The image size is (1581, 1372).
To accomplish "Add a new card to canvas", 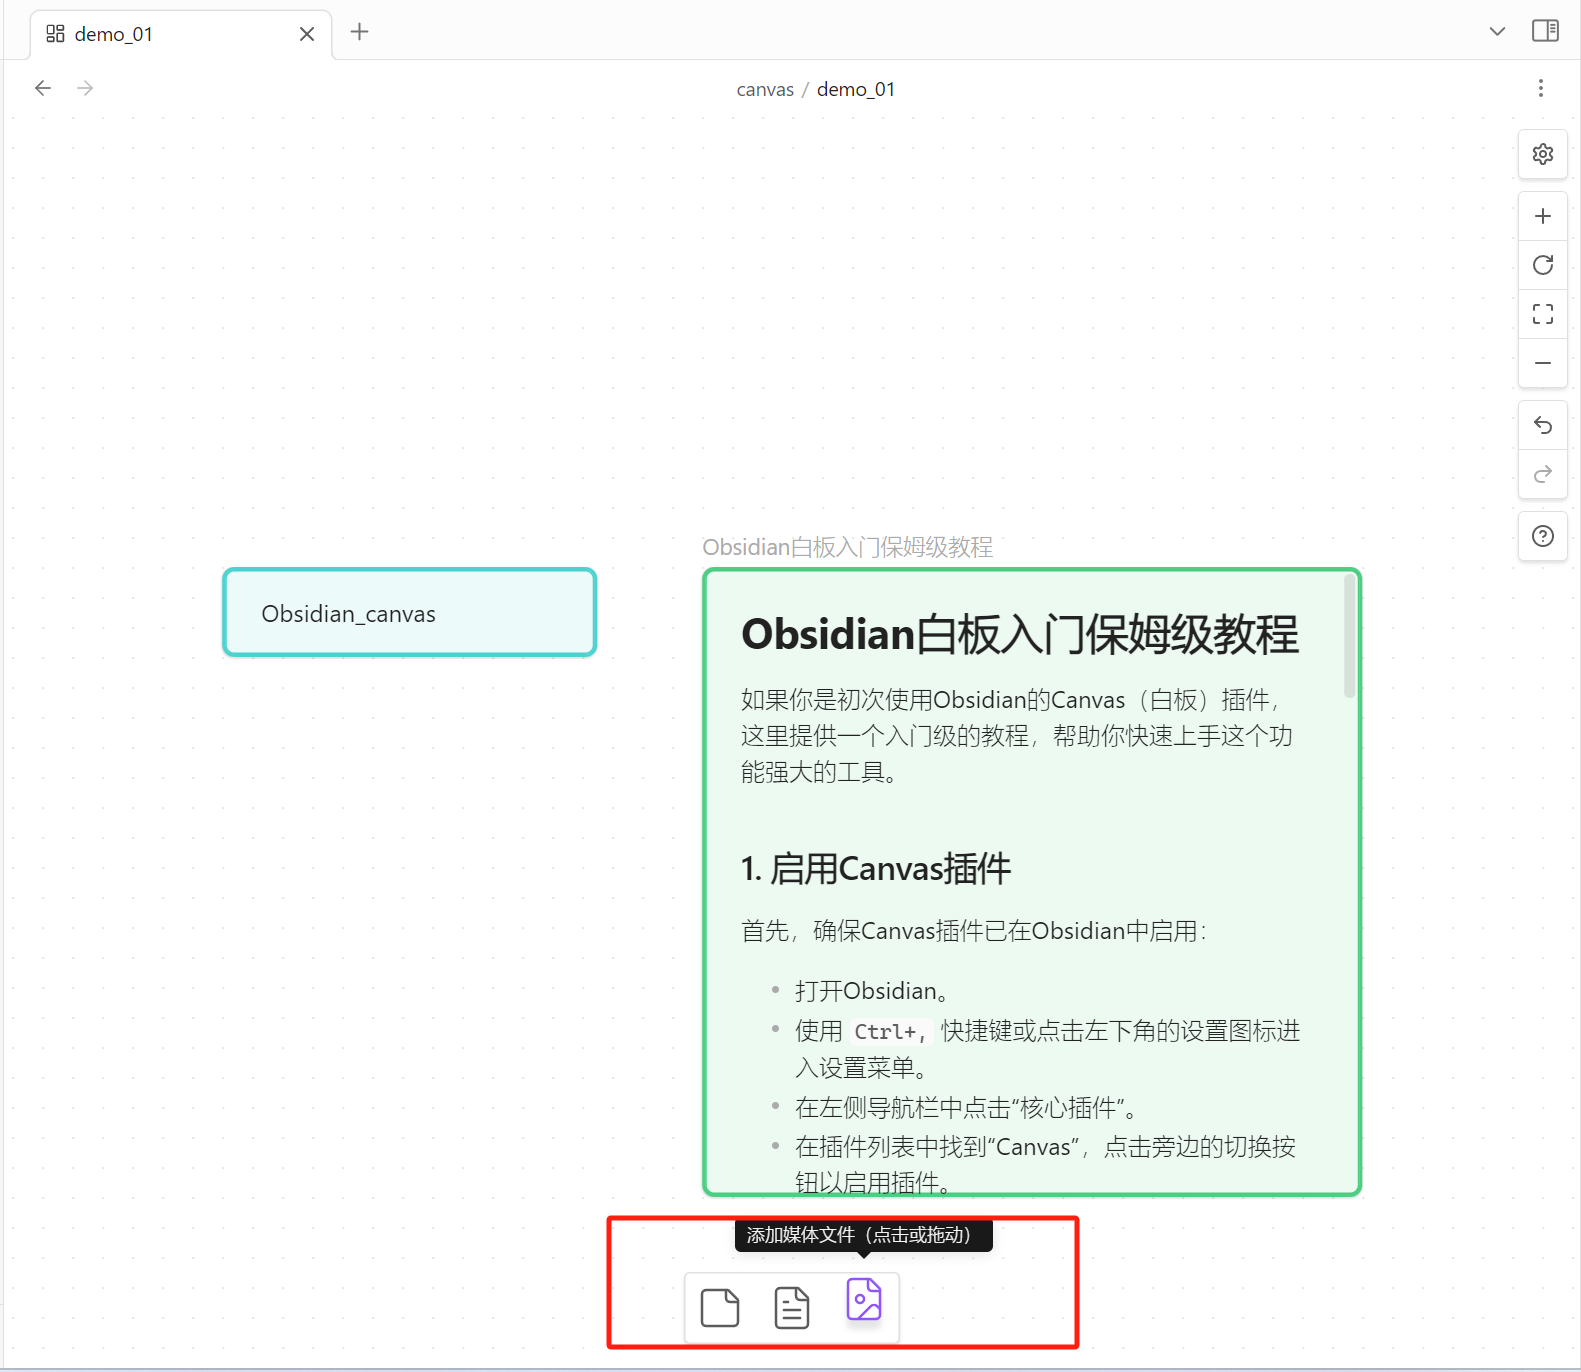I will point(720,1307).
